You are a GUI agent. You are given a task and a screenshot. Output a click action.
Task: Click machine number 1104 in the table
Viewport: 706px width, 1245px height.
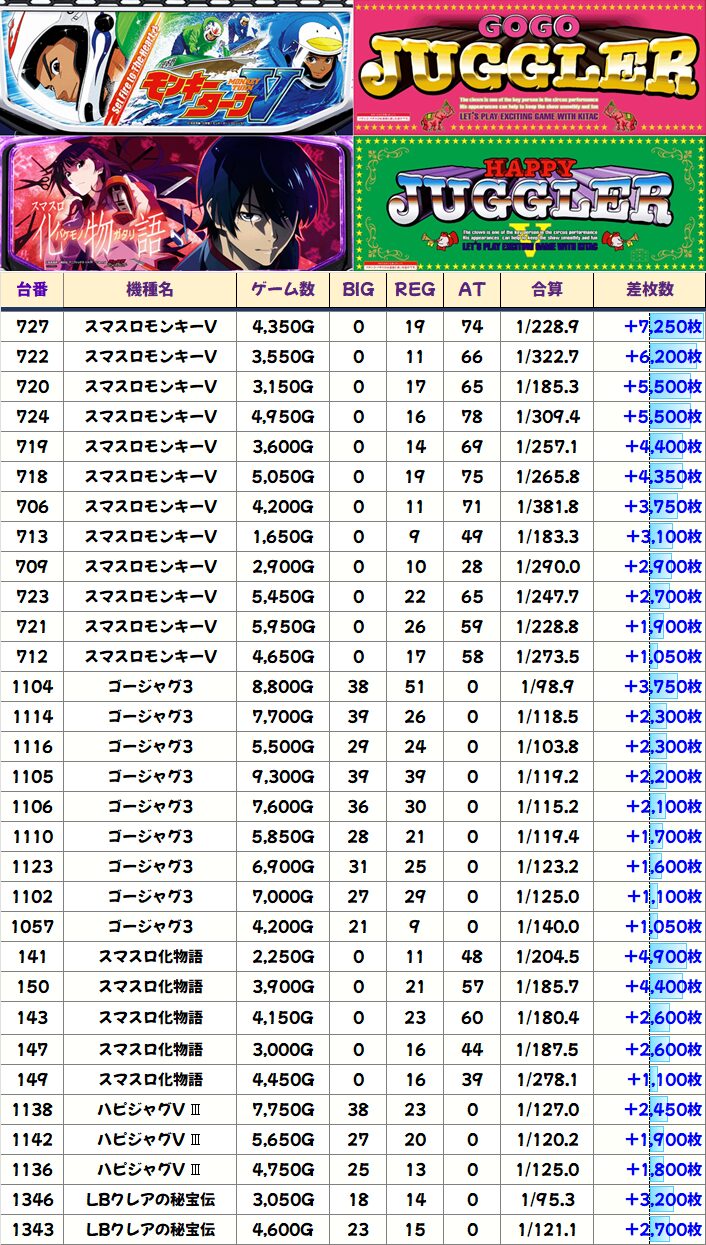32,687
